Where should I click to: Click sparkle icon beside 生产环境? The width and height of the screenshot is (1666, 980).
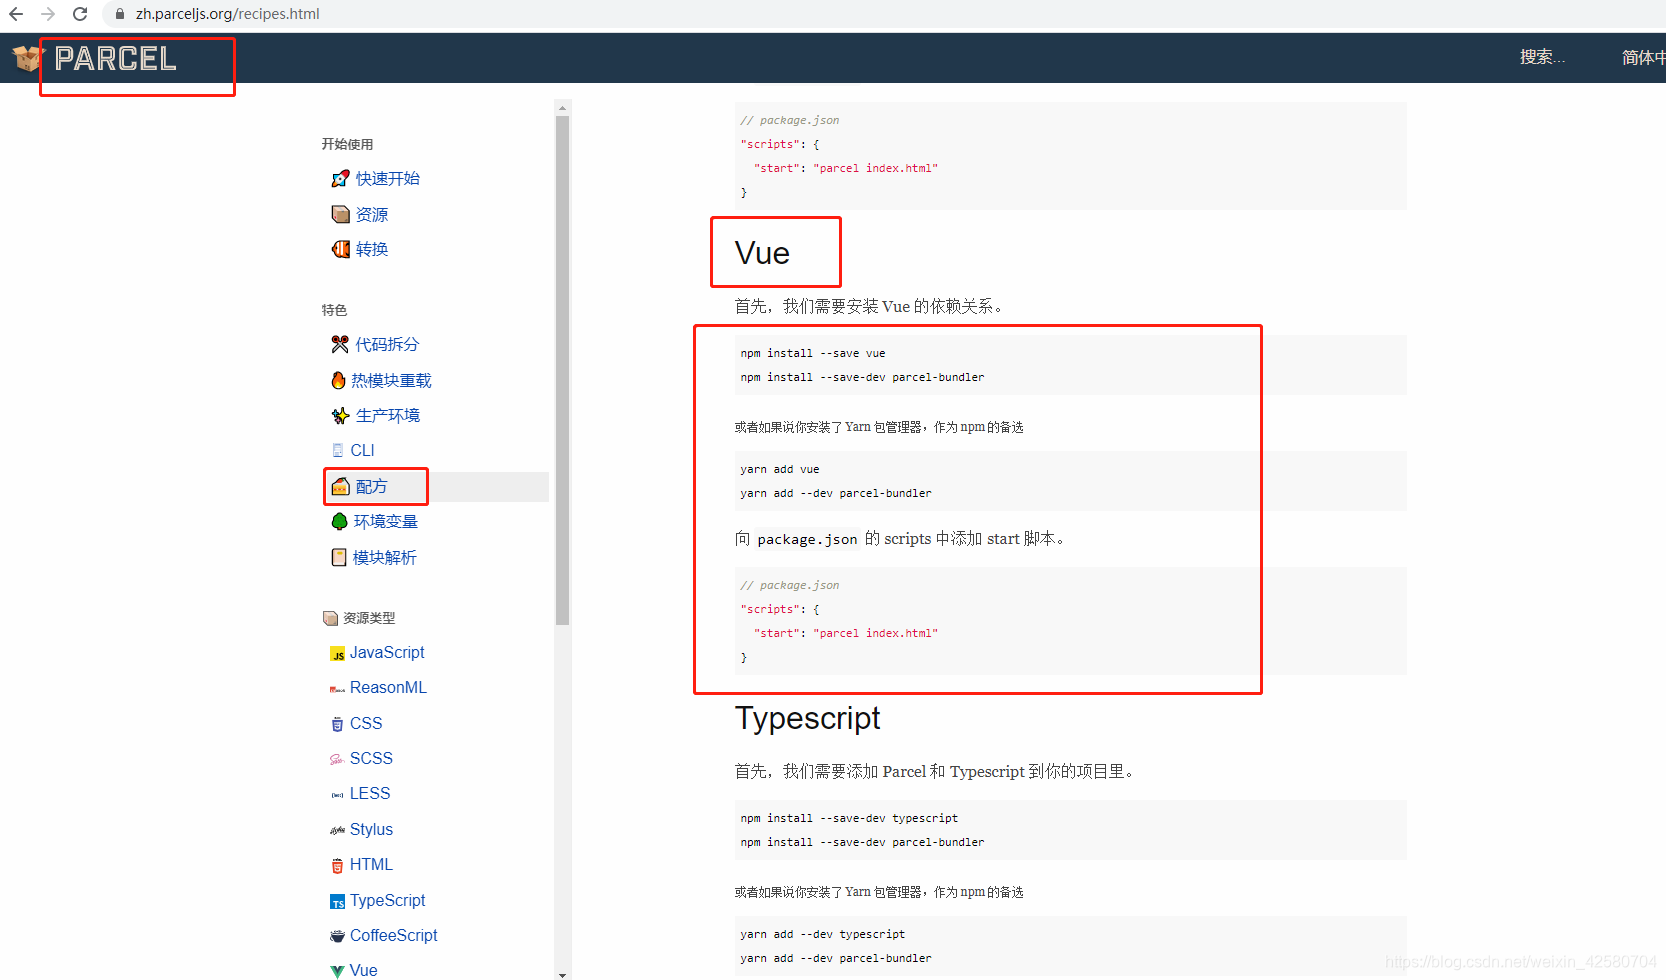pos(340,415)
